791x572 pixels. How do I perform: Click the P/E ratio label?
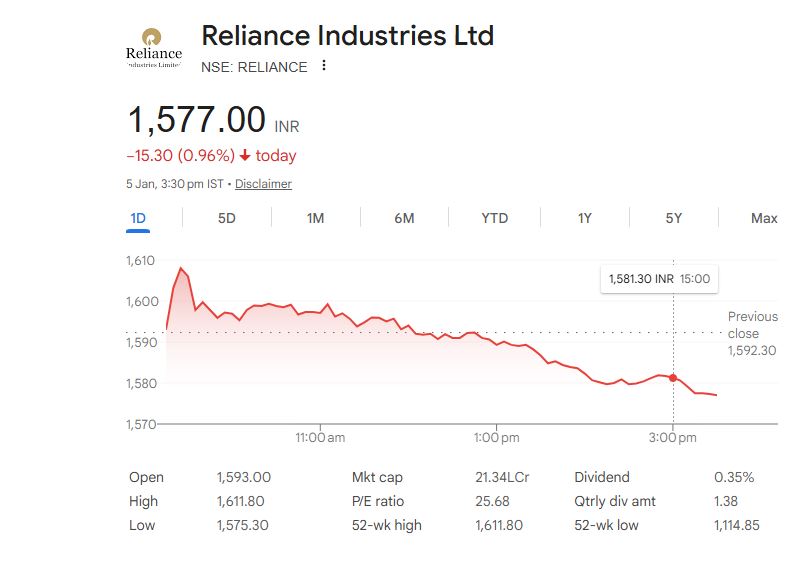click(x=378, y=501)
